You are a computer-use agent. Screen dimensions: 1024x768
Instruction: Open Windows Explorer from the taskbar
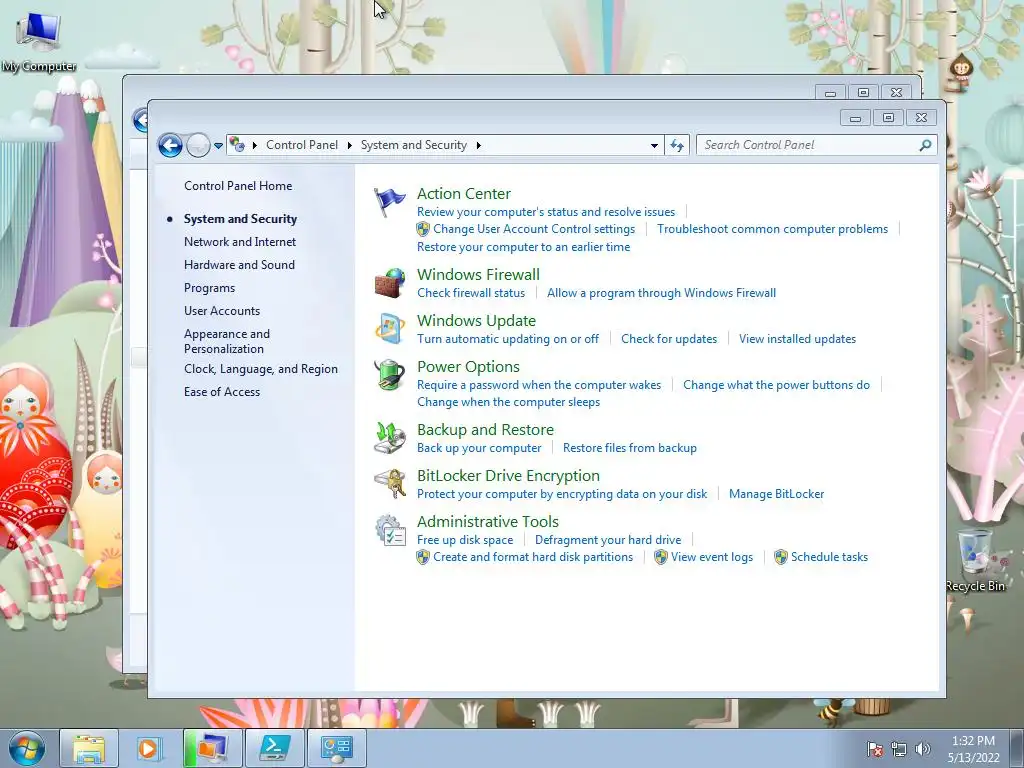[x=89, y=748]
